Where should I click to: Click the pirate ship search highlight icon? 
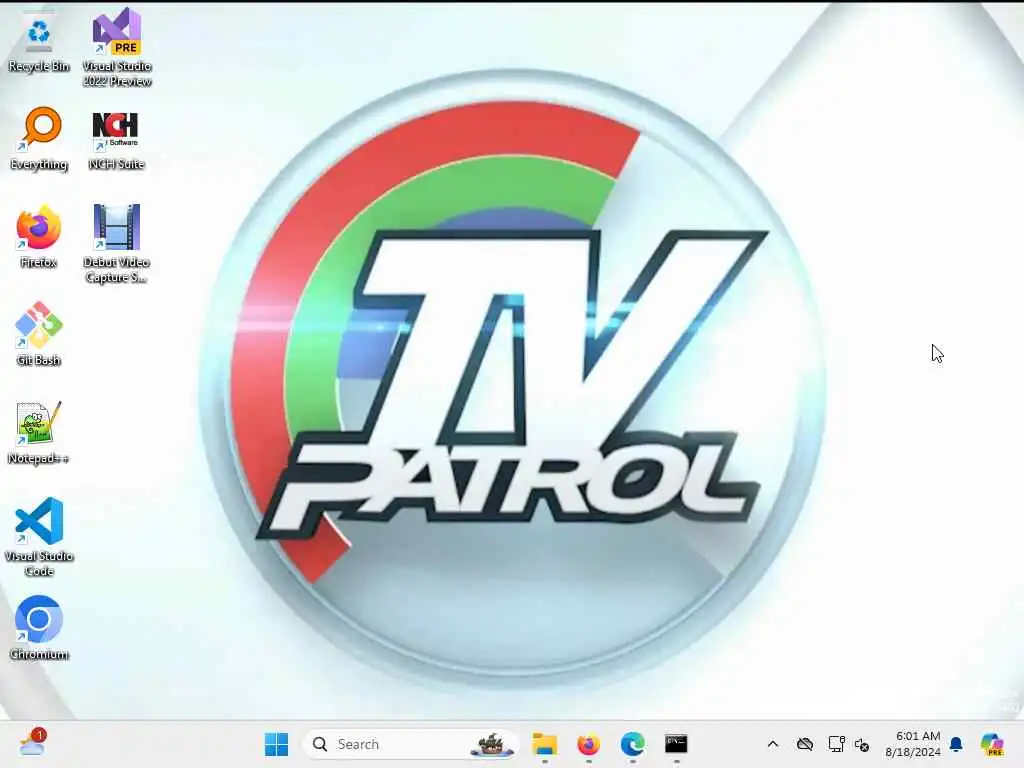(492, 744)
